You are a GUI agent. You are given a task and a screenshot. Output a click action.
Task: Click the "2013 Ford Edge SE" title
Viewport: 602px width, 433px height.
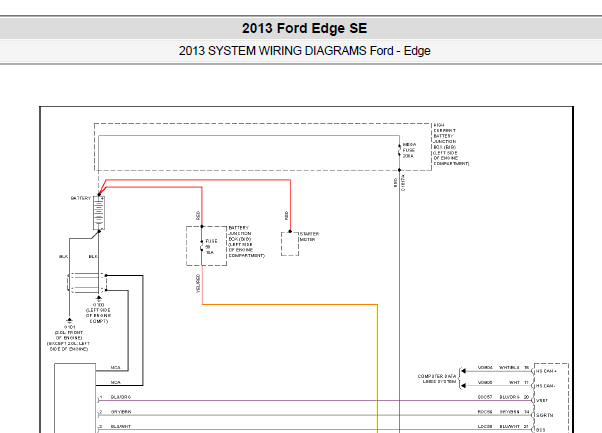click(304, 28)
